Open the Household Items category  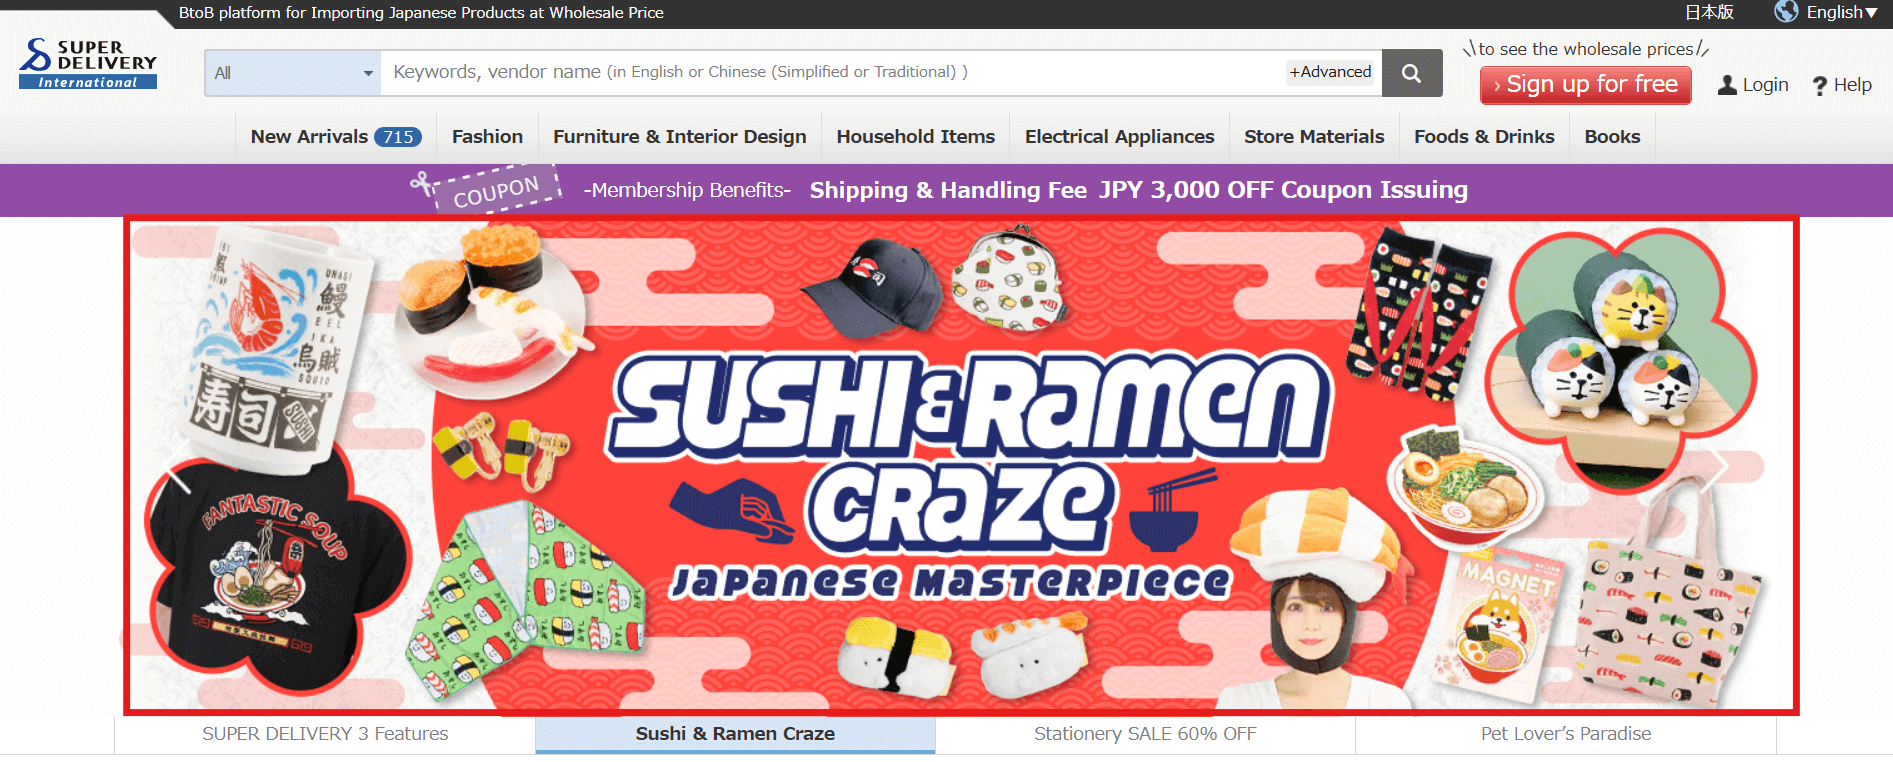click(x=916, y=137)
